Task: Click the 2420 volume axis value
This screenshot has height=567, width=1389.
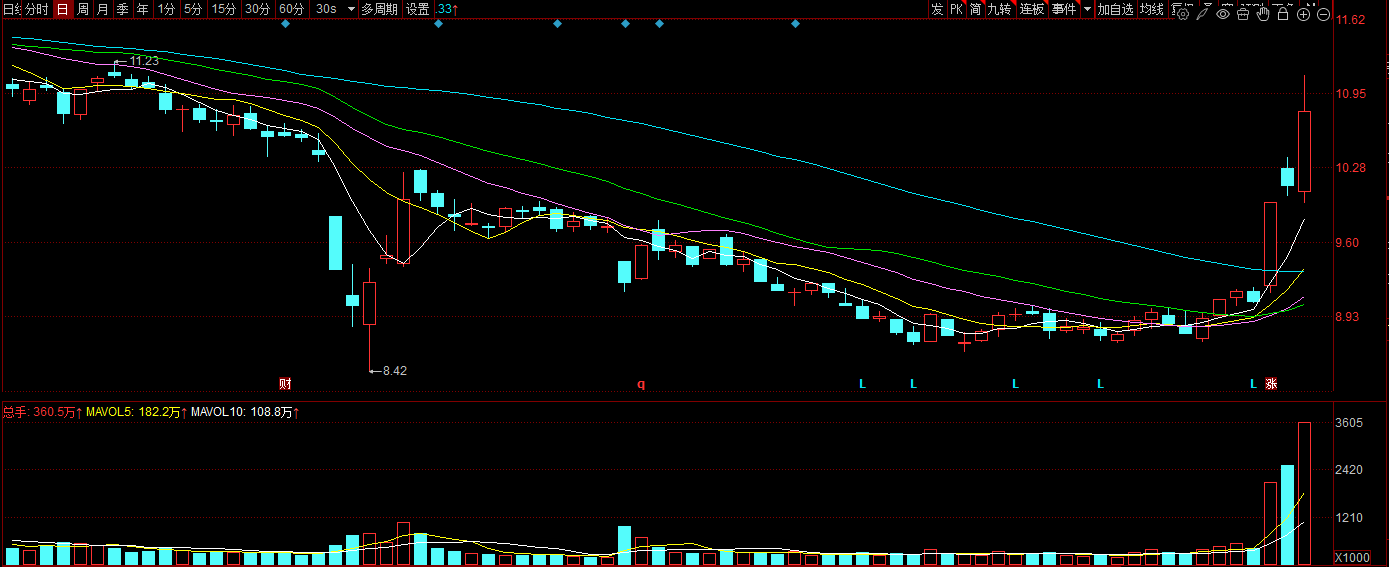Action: [1350, 470]
